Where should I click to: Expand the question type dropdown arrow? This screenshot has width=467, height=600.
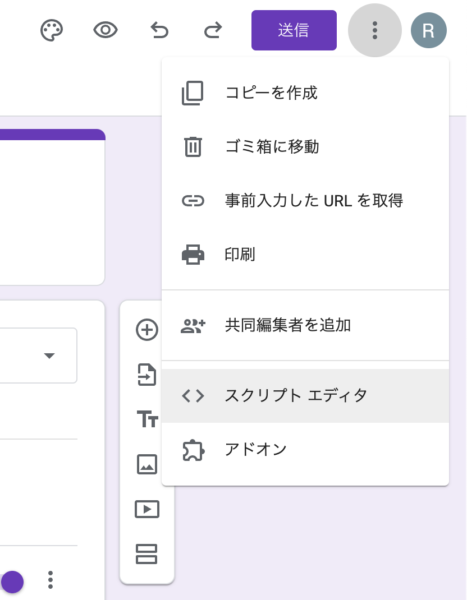pos(49,355)
